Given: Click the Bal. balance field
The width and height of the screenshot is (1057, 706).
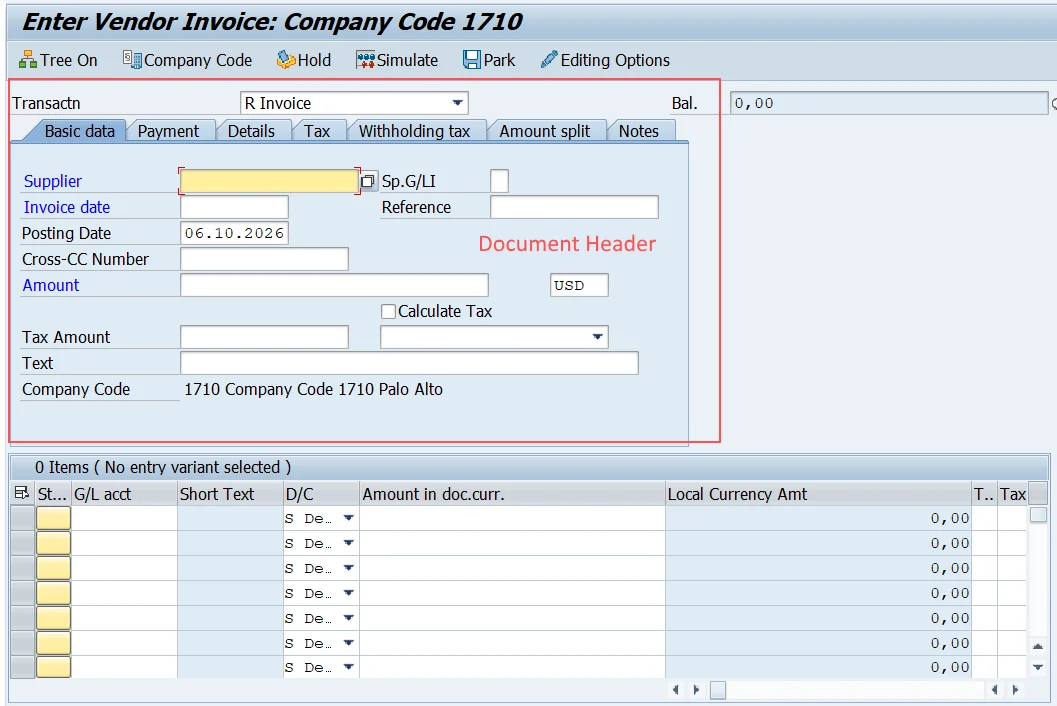Looking at the screenshot, I should 888,103.
